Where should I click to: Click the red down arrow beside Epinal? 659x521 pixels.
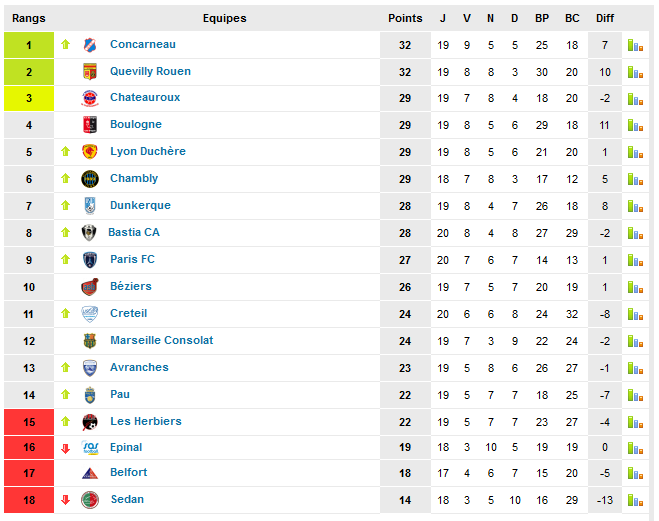65,449
